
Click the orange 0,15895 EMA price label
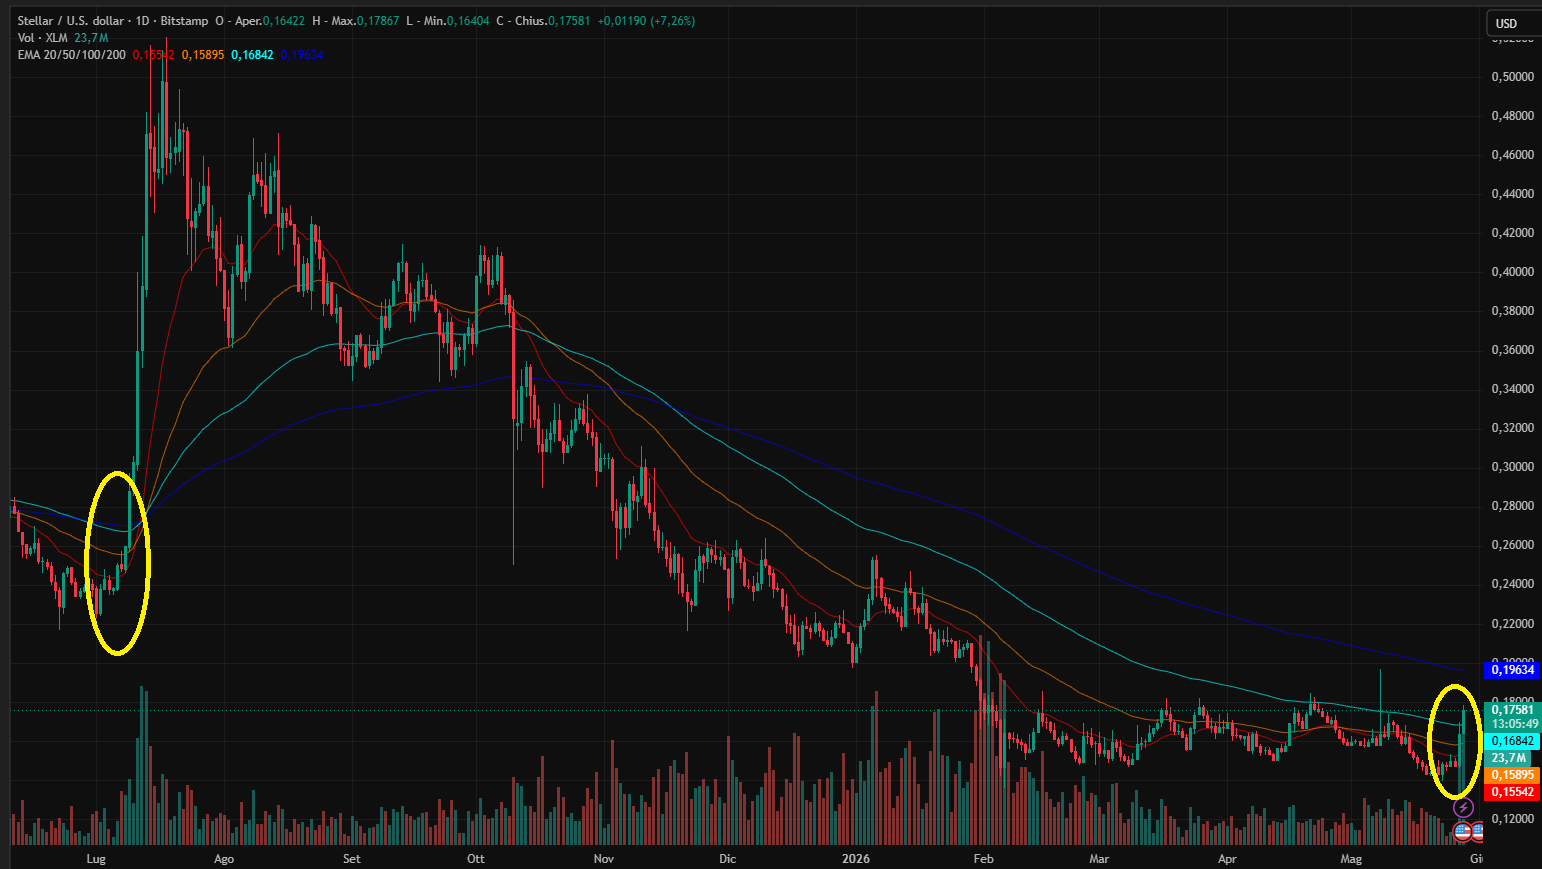click(1512, 775)
